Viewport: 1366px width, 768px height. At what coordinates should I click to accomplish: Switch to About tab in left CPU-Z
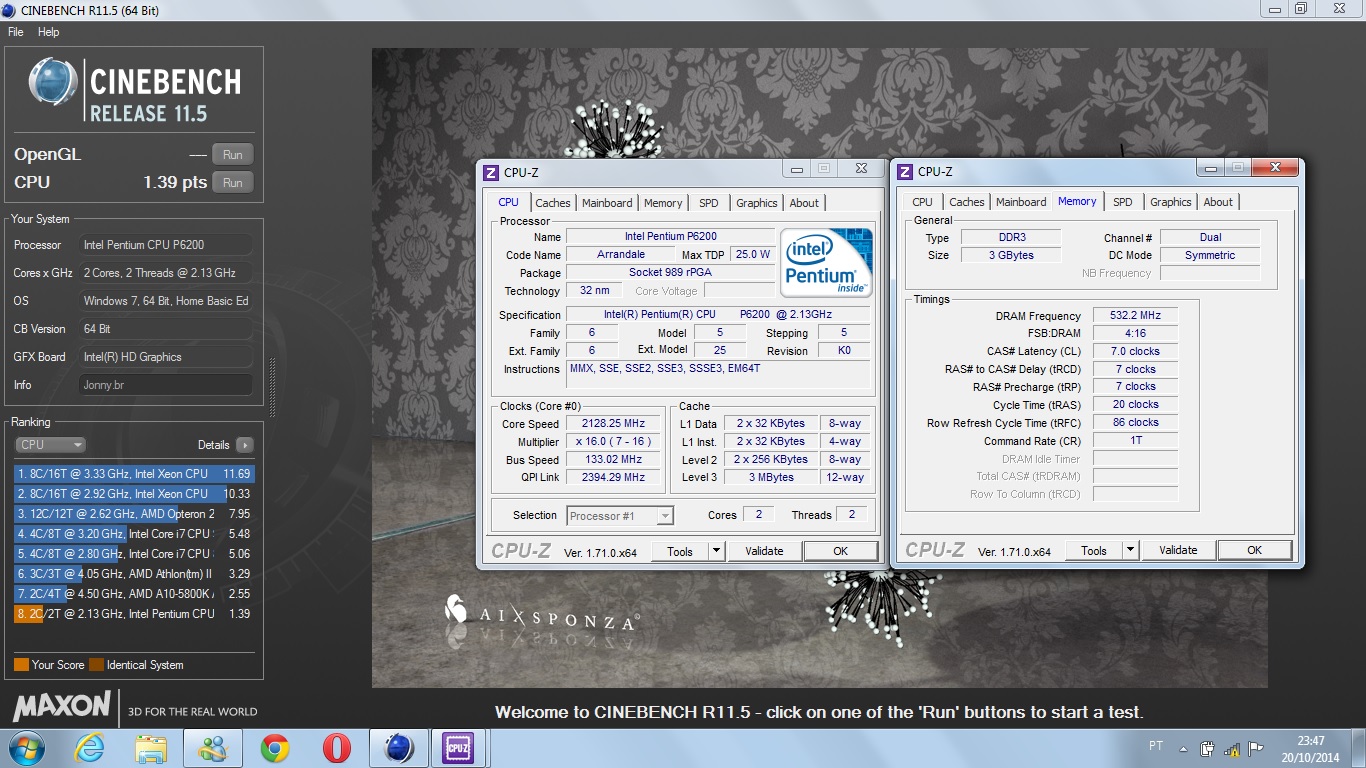pos(804,203)
